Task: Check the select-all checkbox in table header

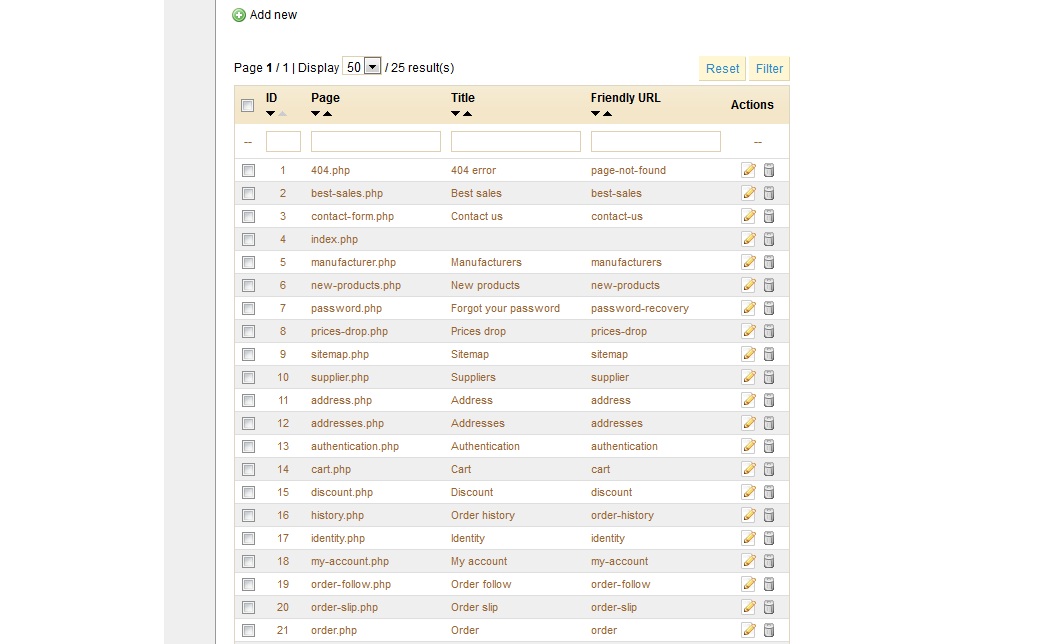Action: tap(248, 105)
